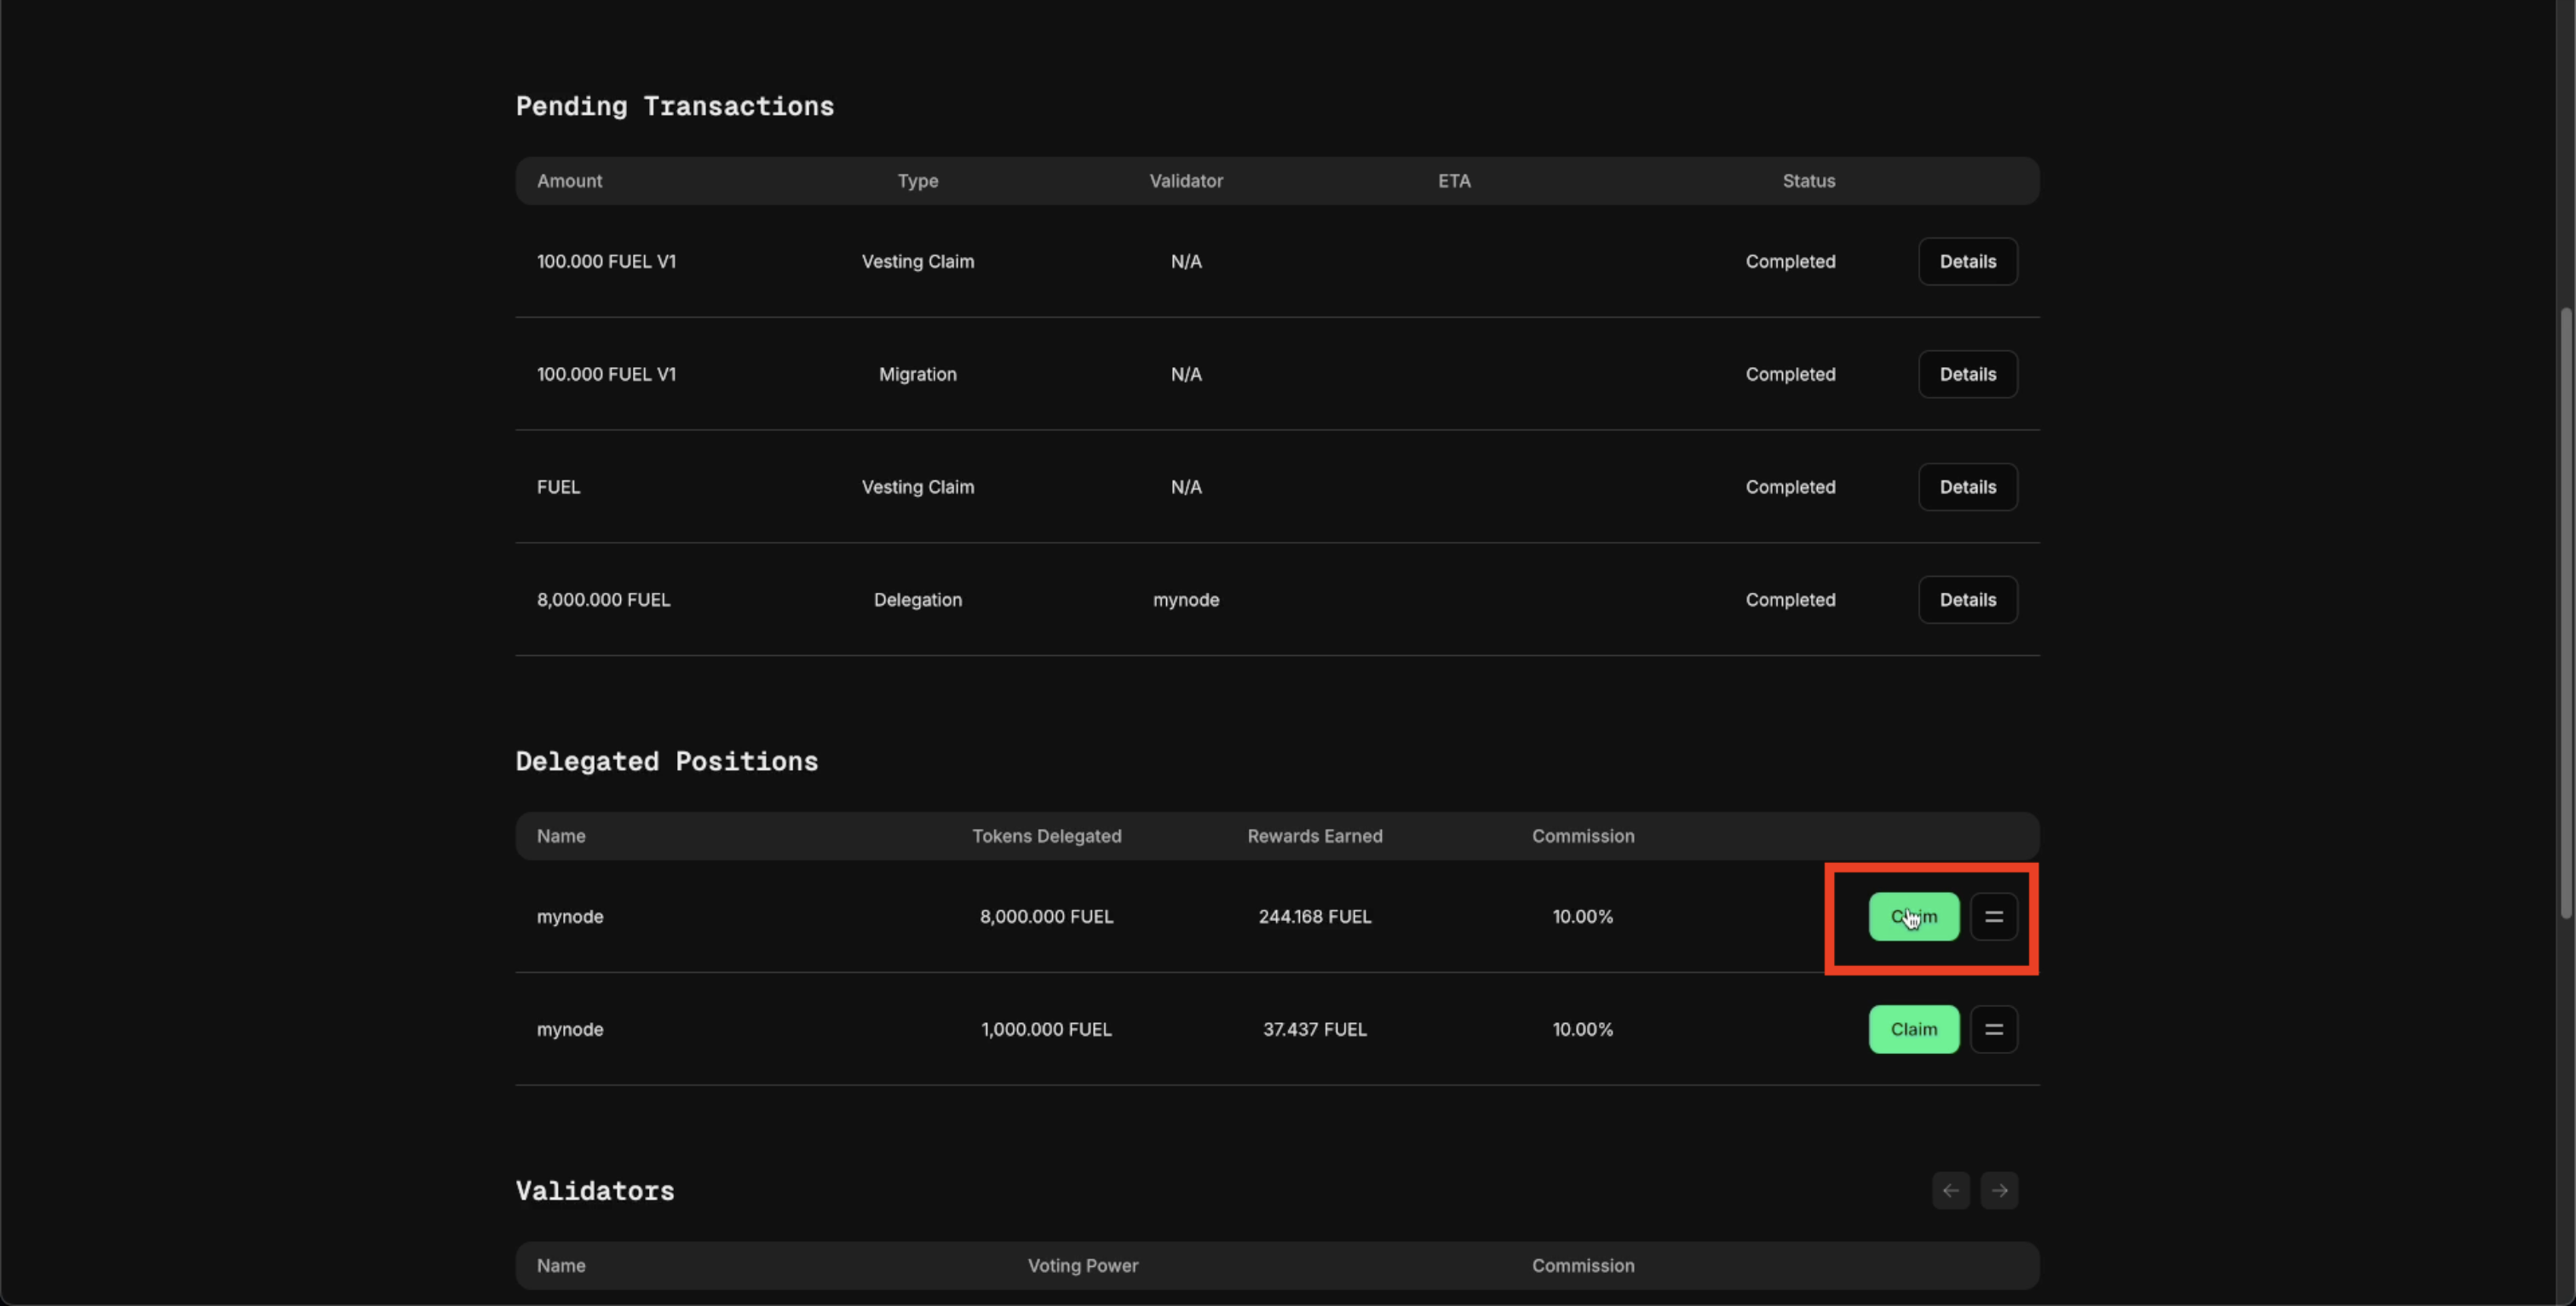The height and width of the screenshot is (1306, 2576).
Task: Open menu icon for 1,000.000 FUEL delegation
Action: tap(1993, 1029)
